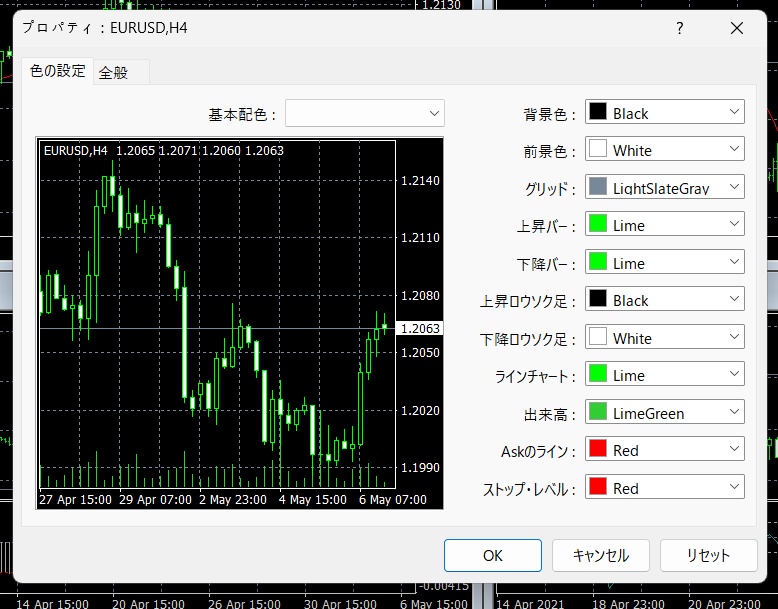Click the 下降バー Lime color swatch
778x609 pixels.
[599, 263]
